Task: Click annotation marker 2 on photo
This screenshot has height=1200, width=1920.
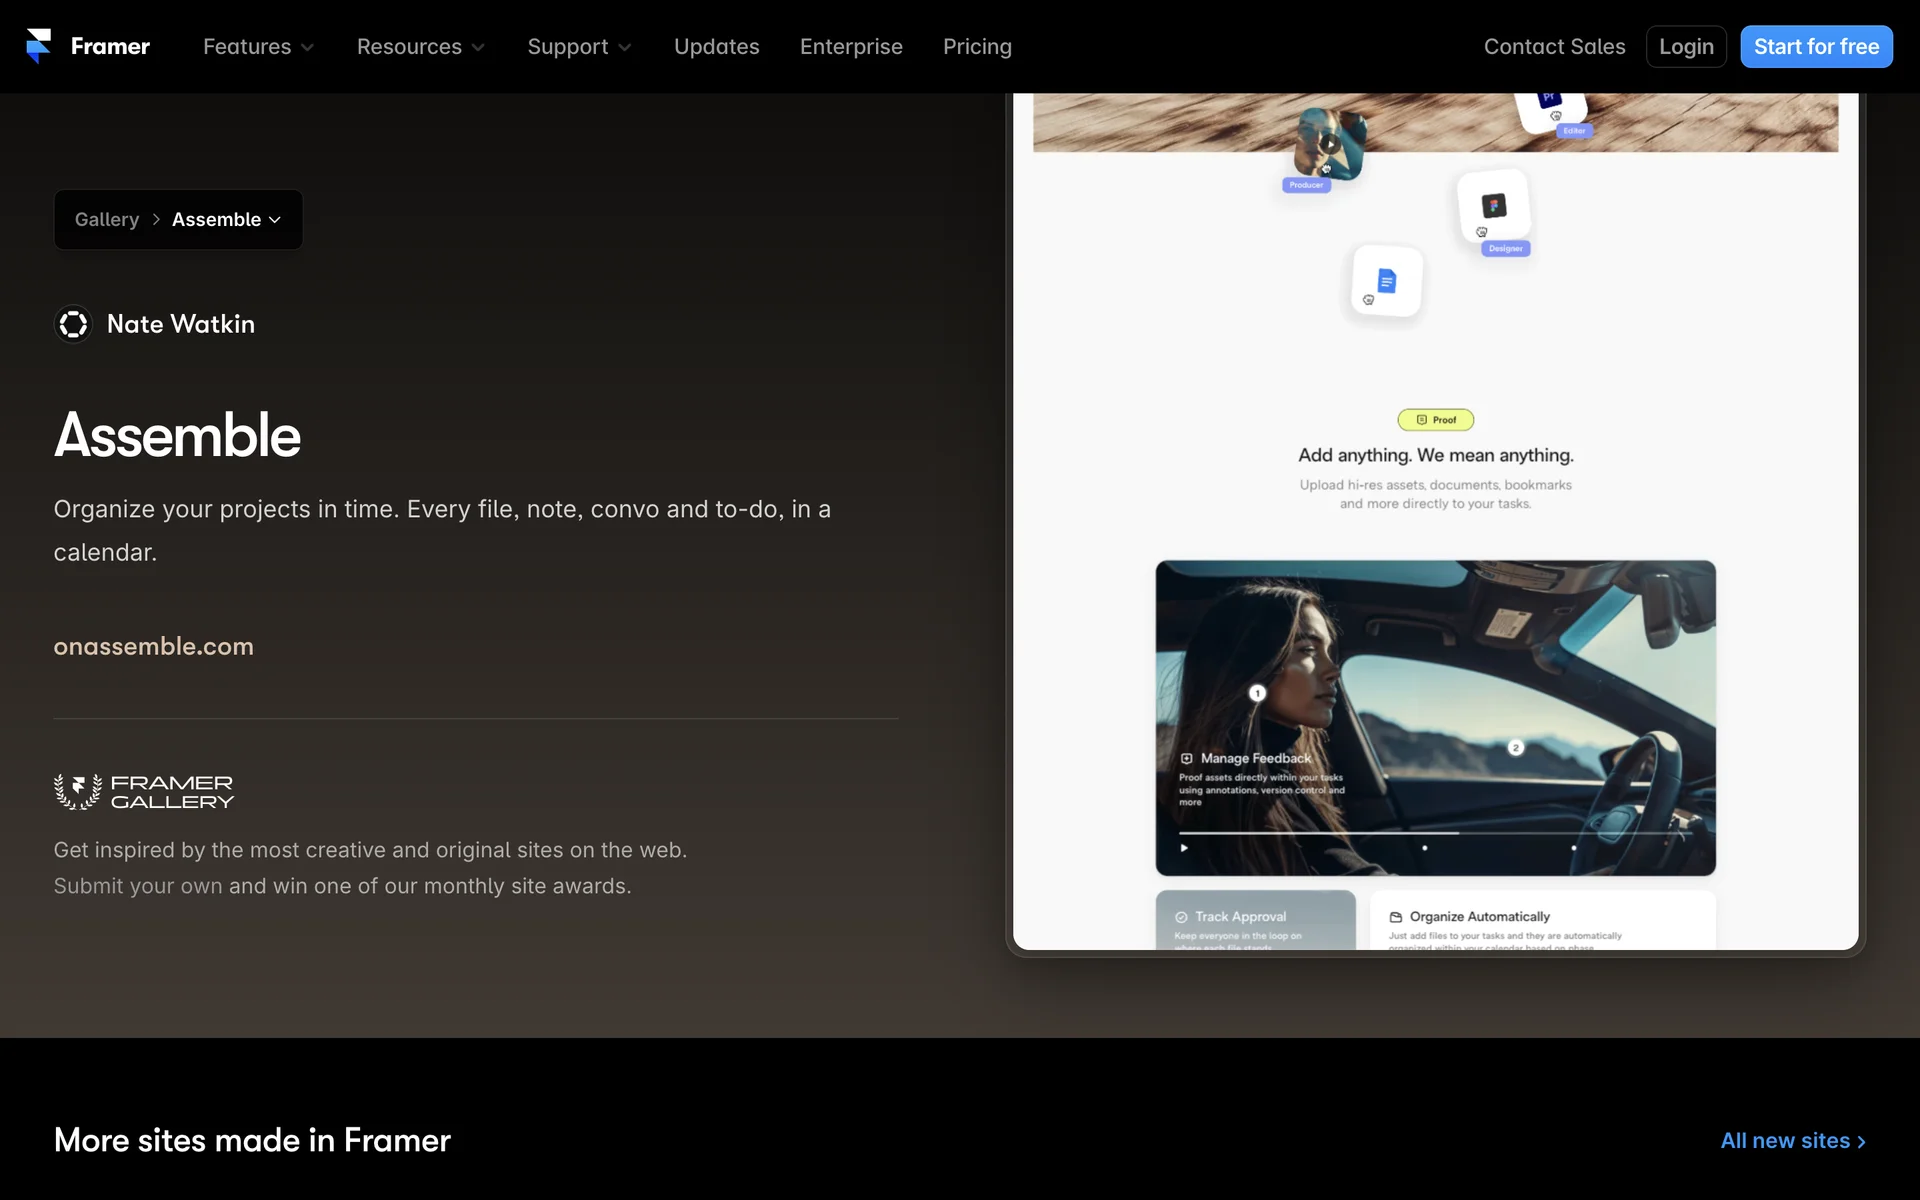Action: 1515,748
